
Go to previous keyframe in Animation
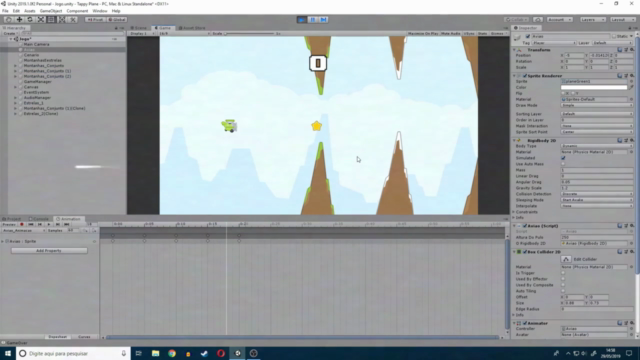point(40,224)
